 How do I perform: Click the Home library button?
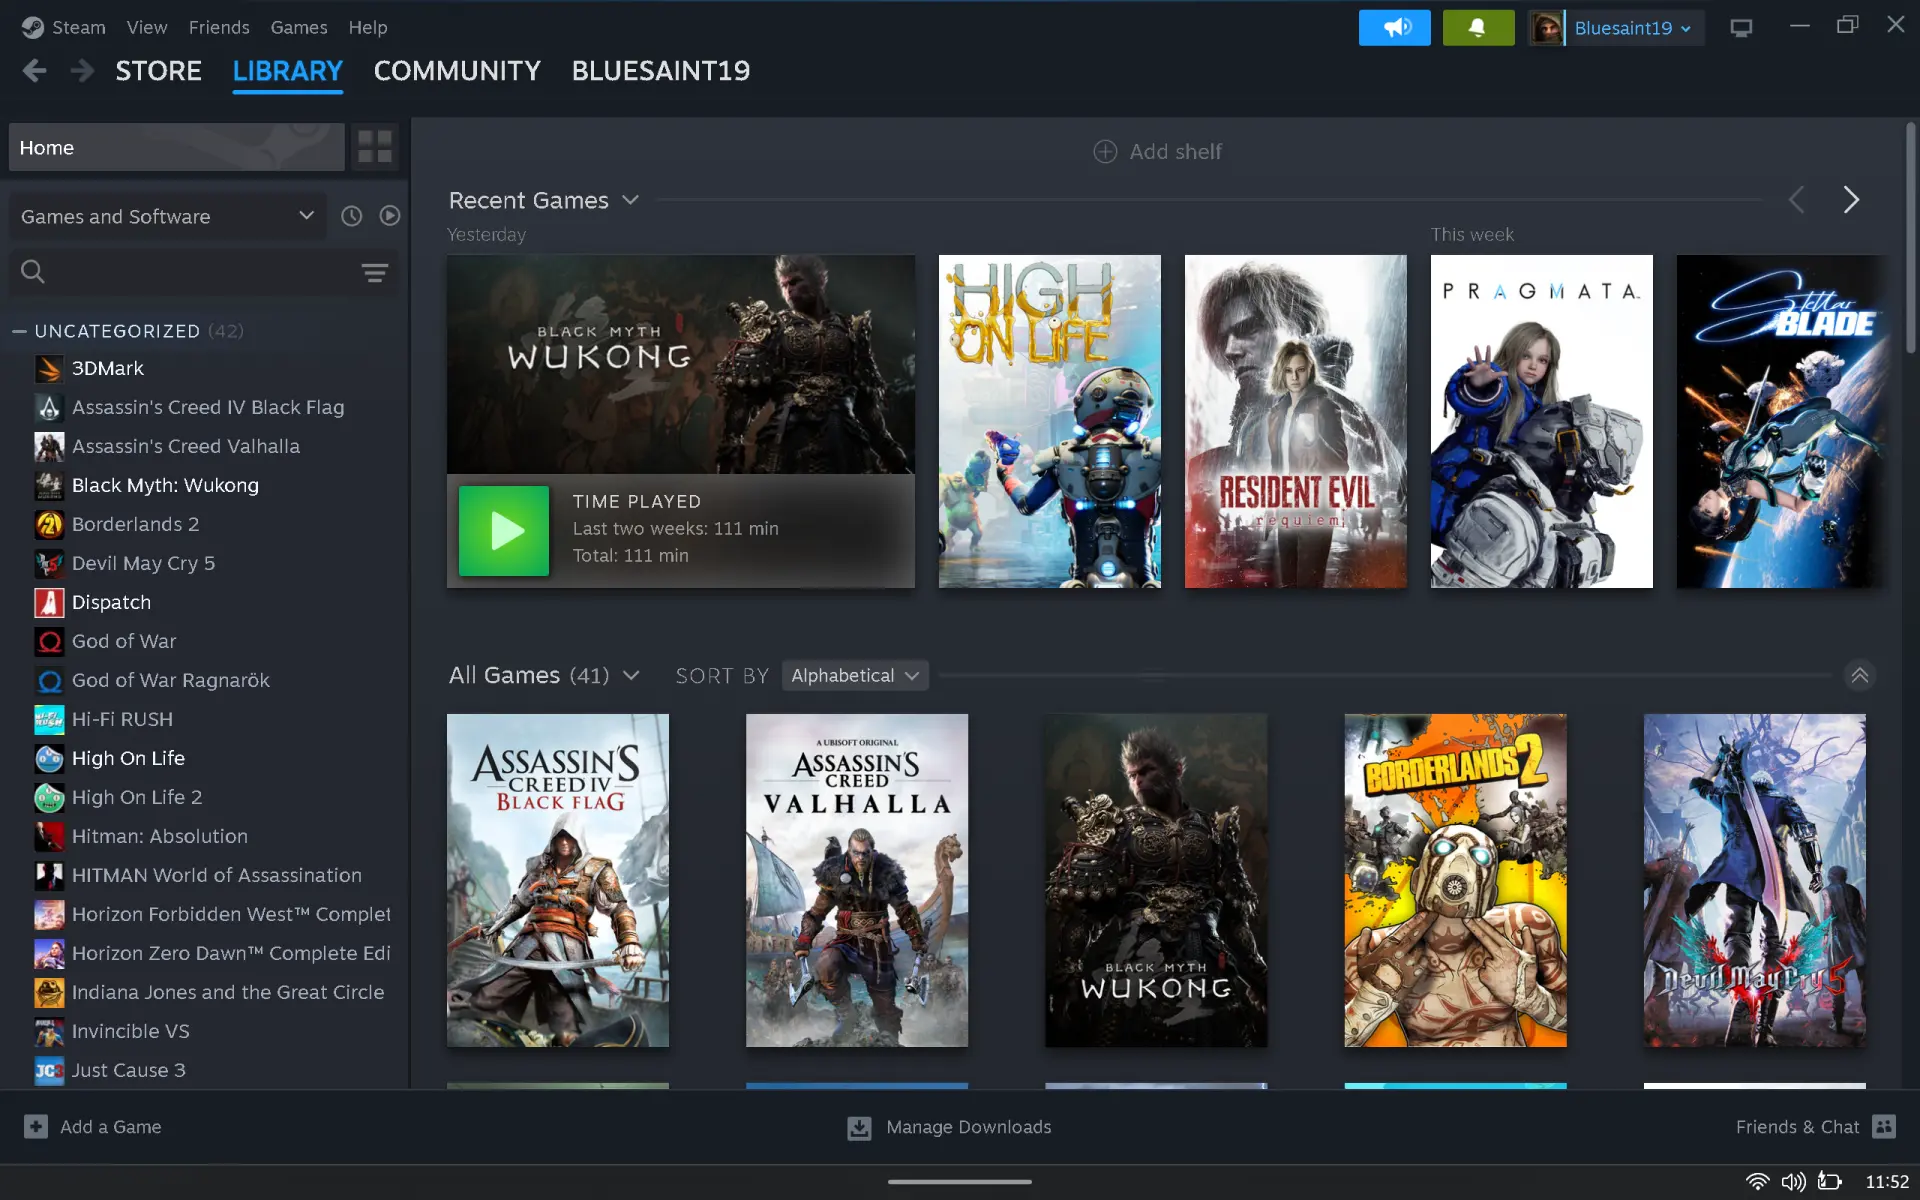pos(177,147)
